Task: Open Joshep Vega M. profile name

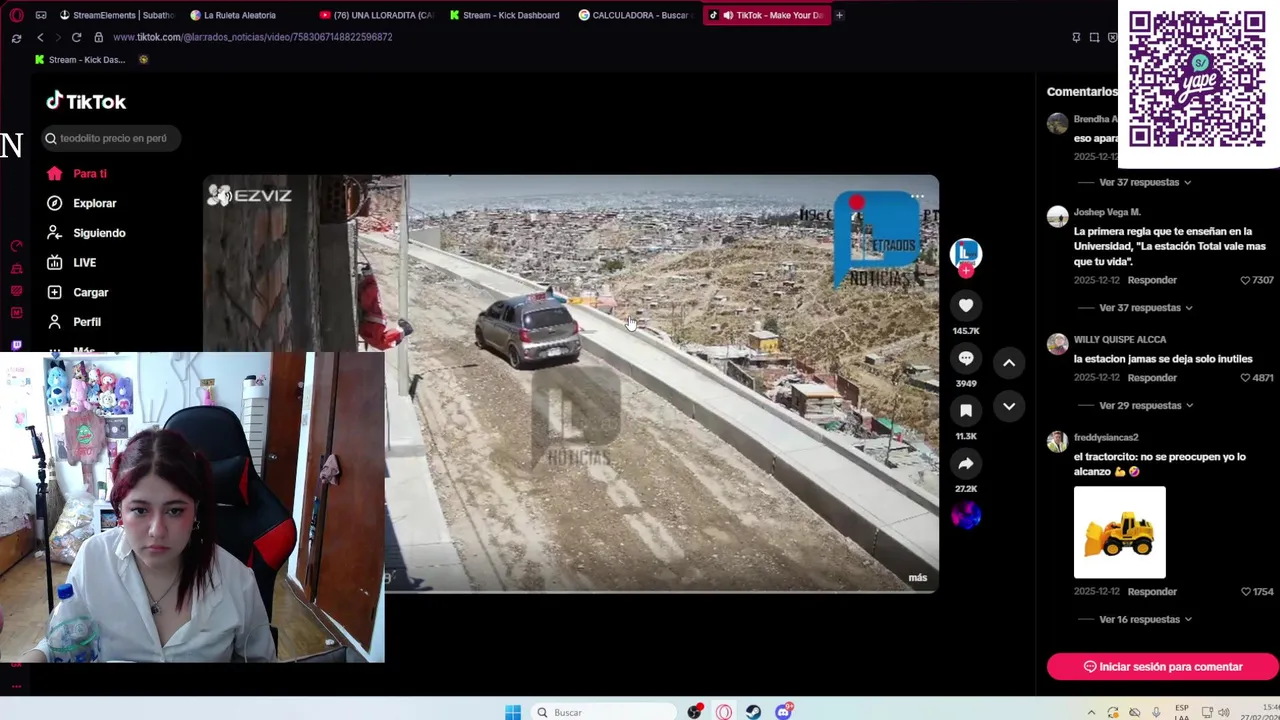Action: [1107, 212]
